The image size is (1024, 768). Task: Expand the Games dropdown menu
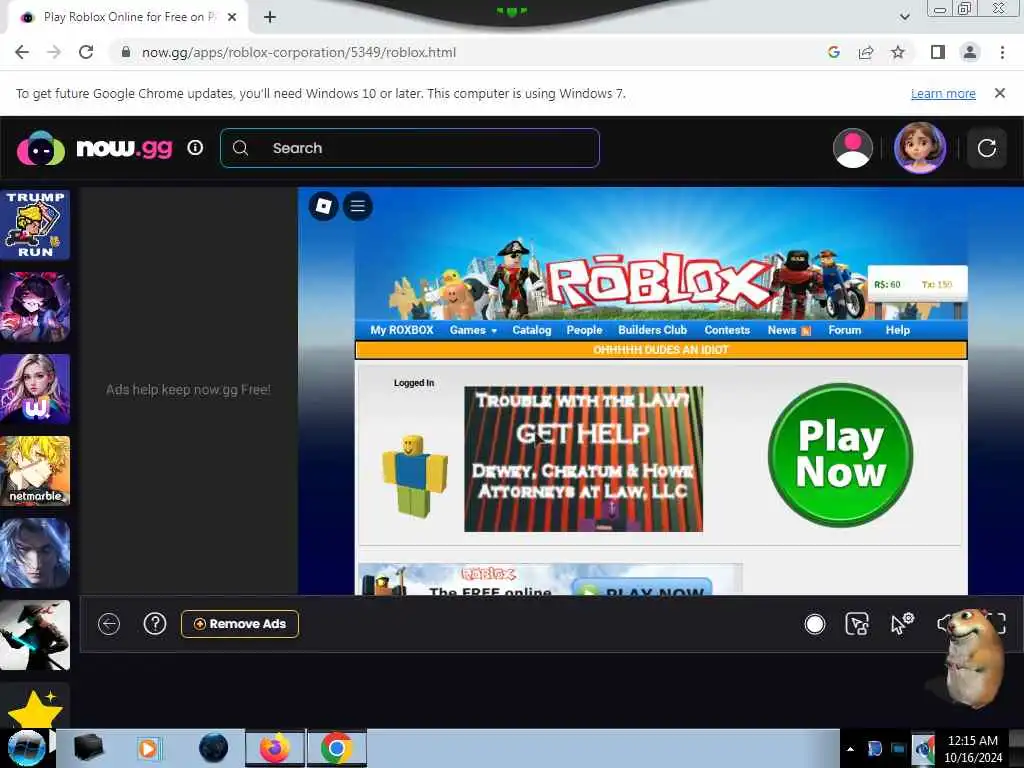coord(473,330)
